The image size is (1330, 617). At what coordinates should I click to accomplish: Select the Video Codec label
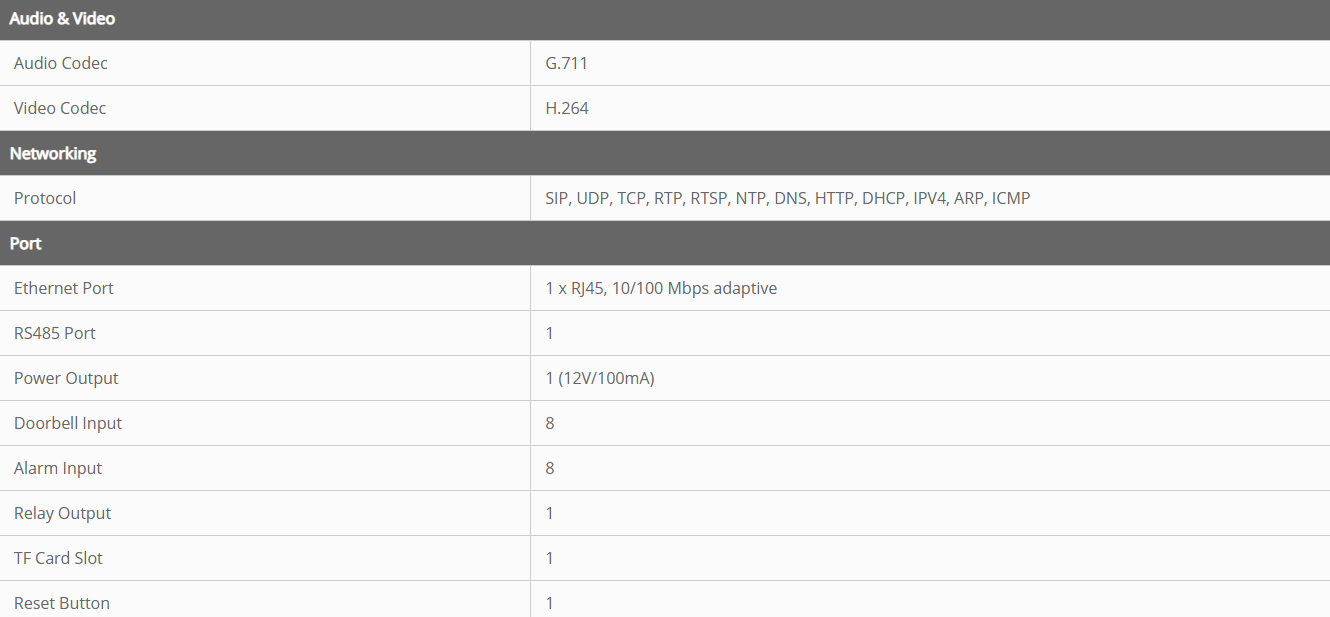point(60,108)
